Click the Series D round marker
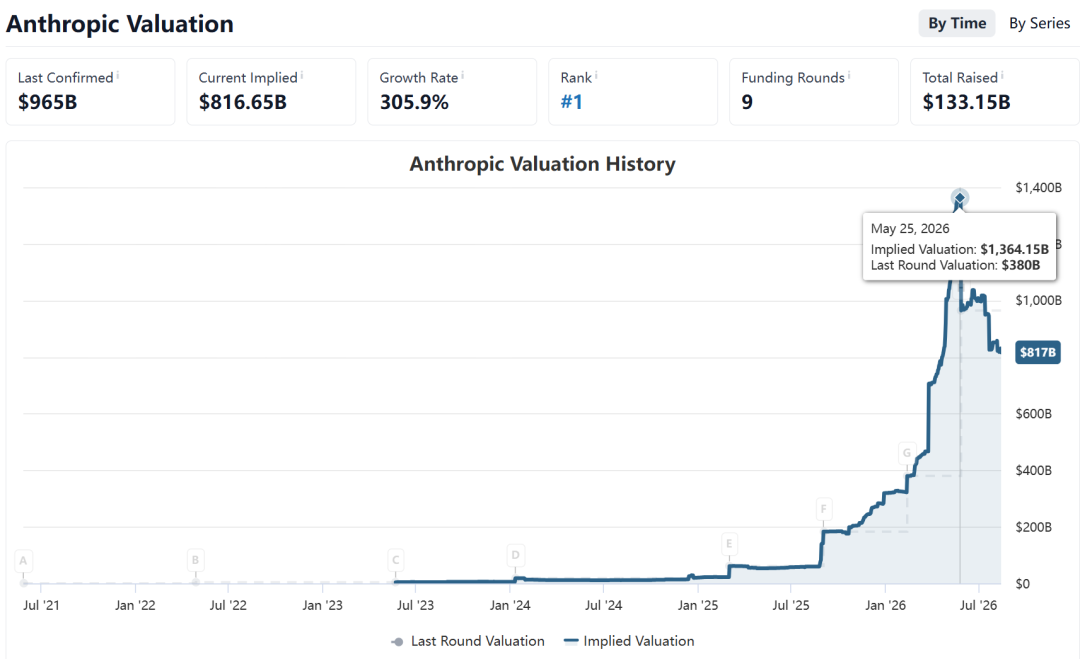Image resolution: width=1080 pixels, height=659 pixels. click(x=515, y=555)
